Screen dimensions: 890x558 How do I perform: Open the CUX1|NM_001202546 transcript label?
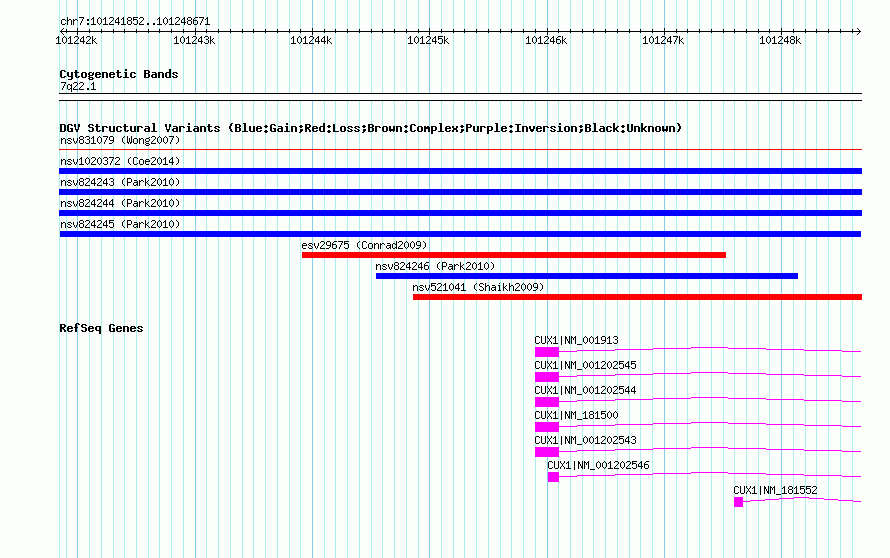[598, 465]
